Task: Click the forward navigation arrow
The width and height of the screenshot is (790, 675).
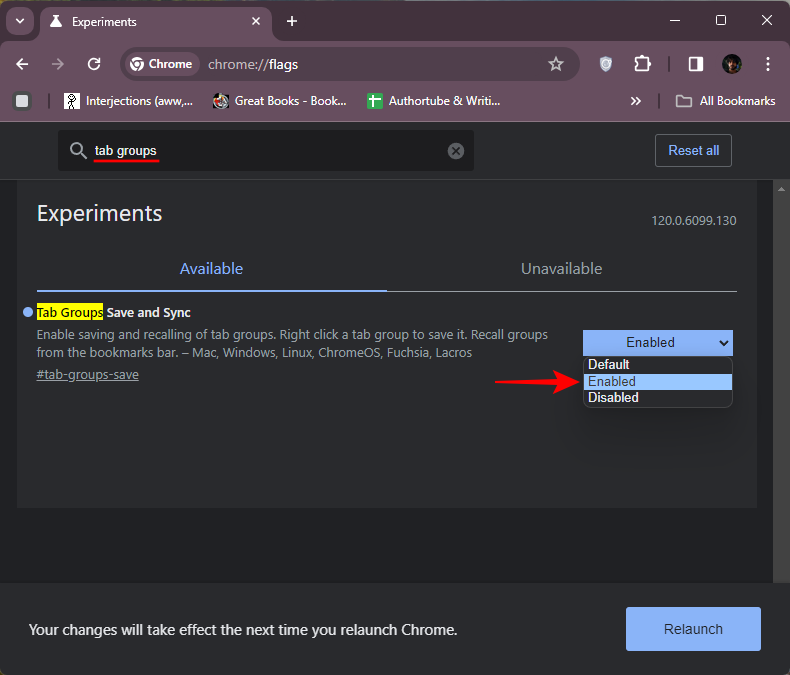Action: 58,64
